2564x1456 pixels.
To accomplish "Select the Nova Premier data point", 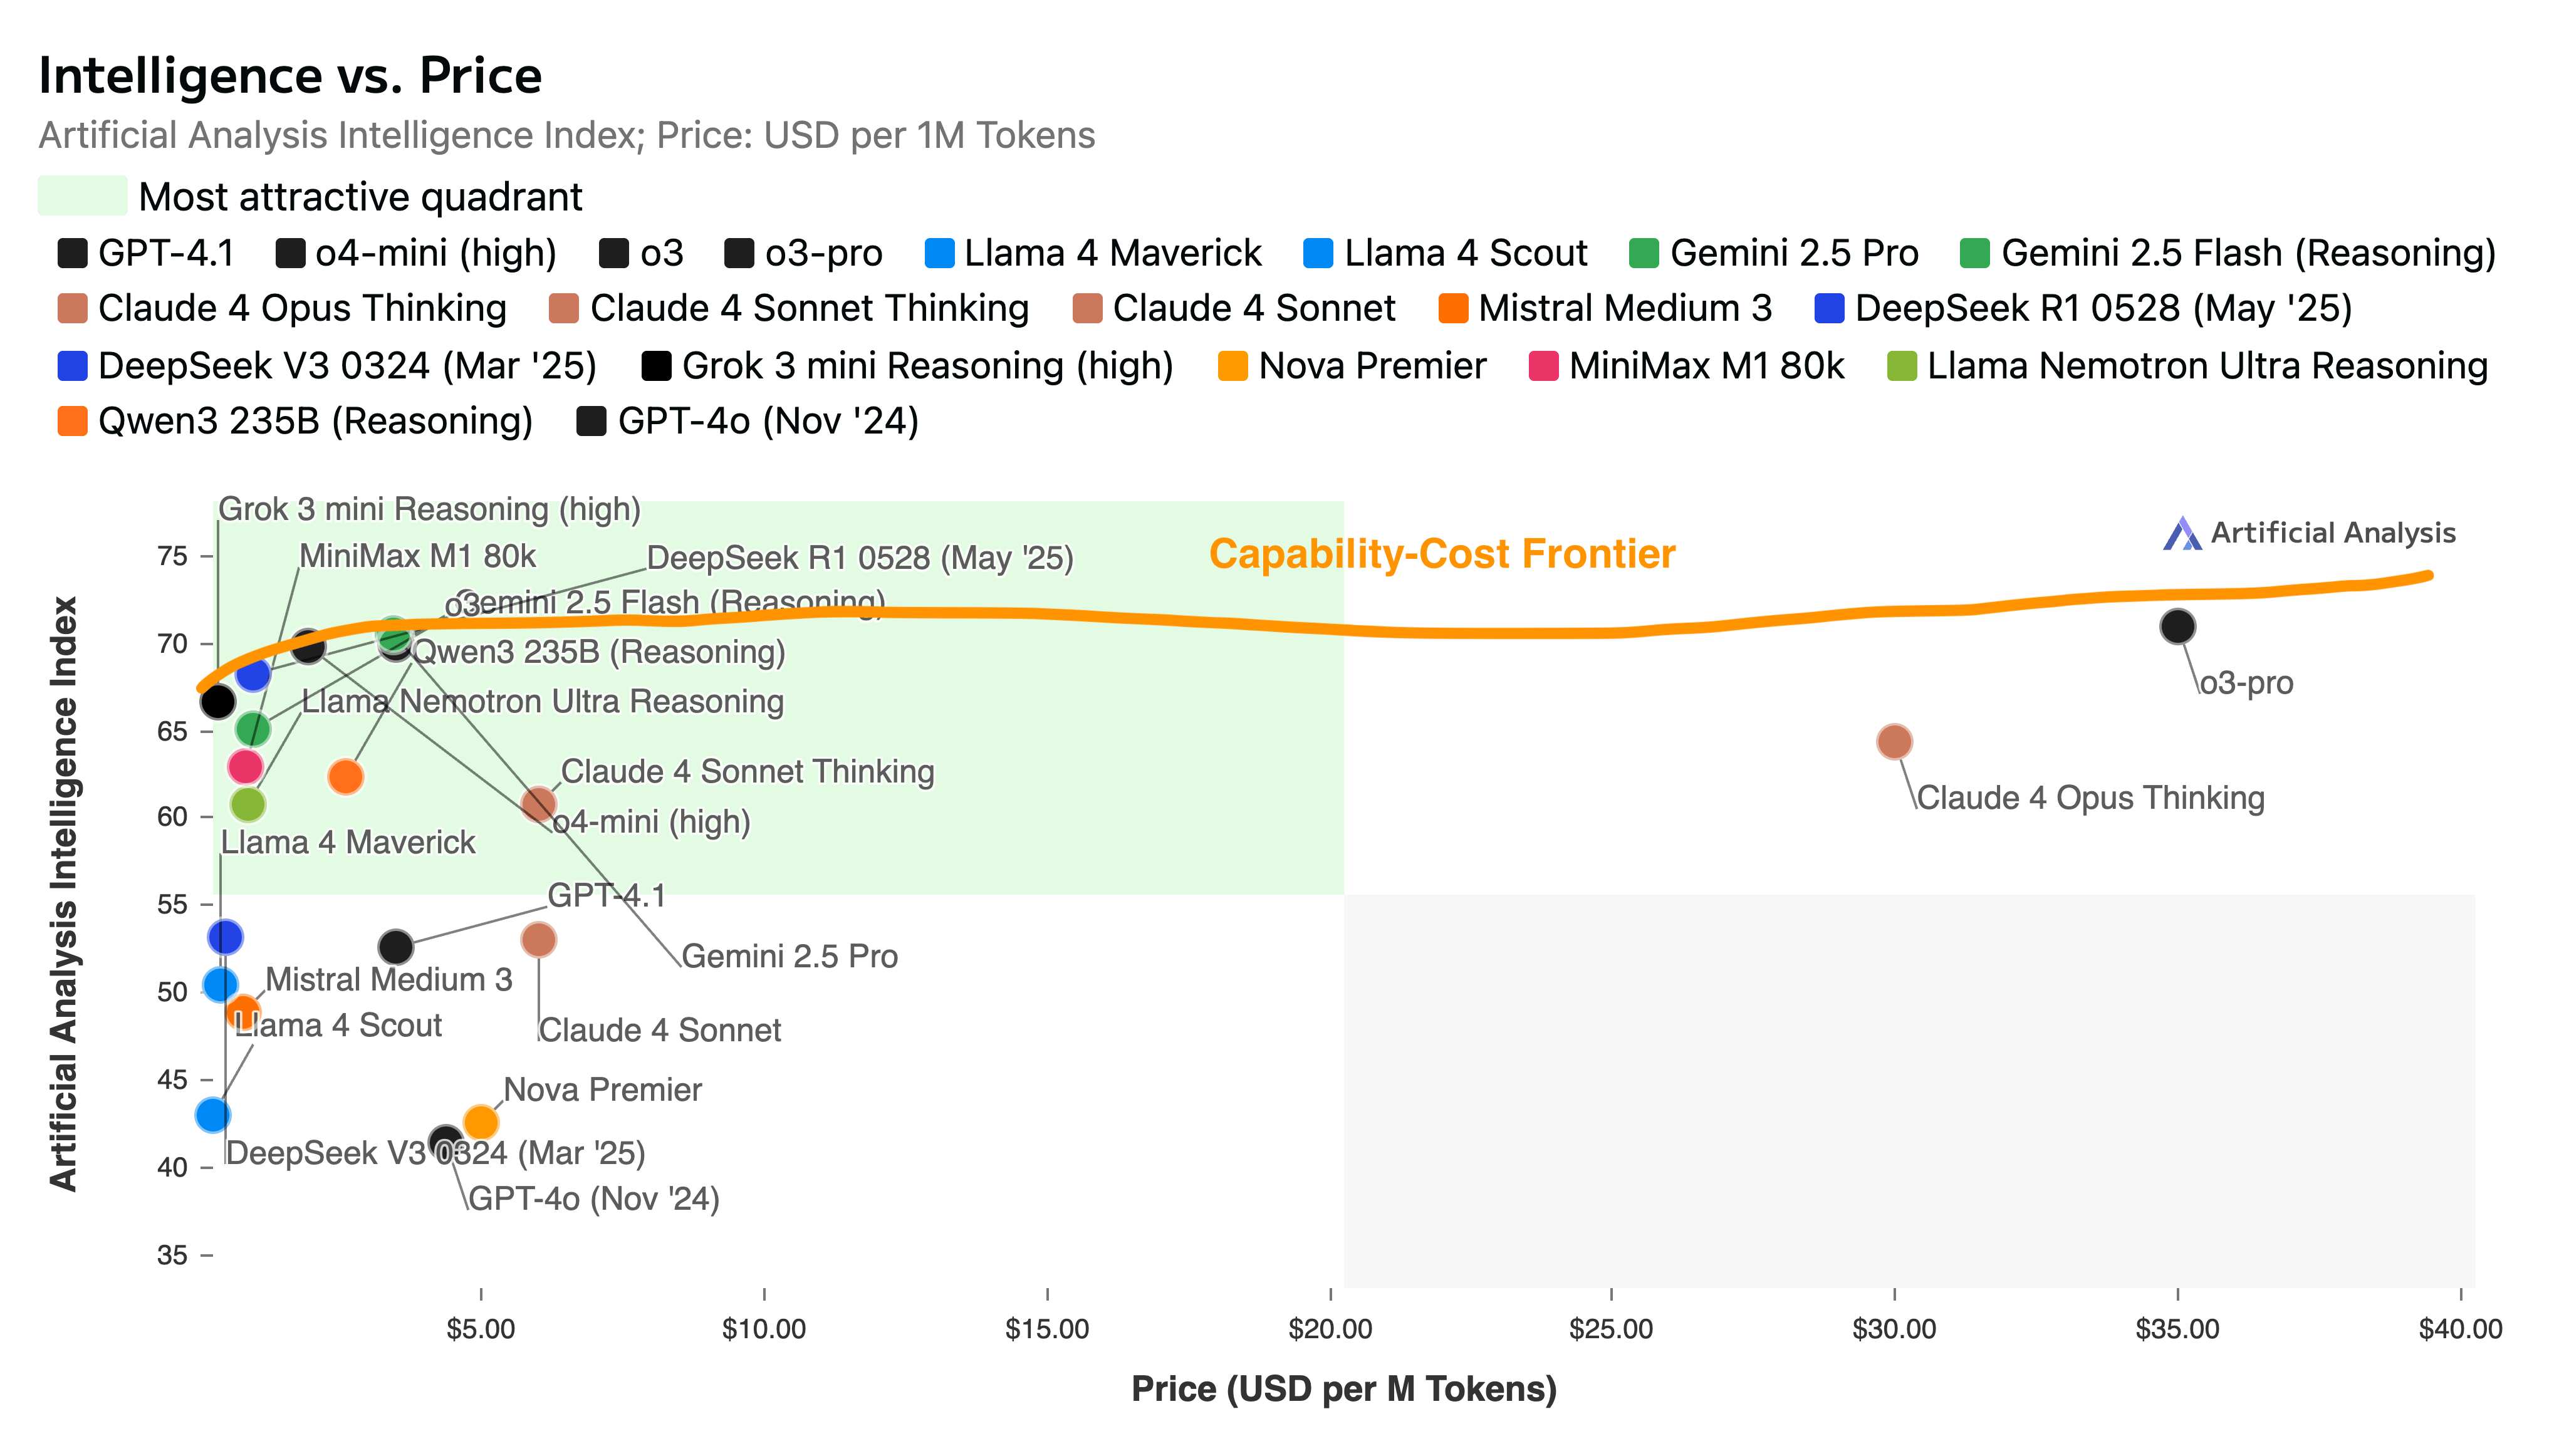I will [481, 1122].
